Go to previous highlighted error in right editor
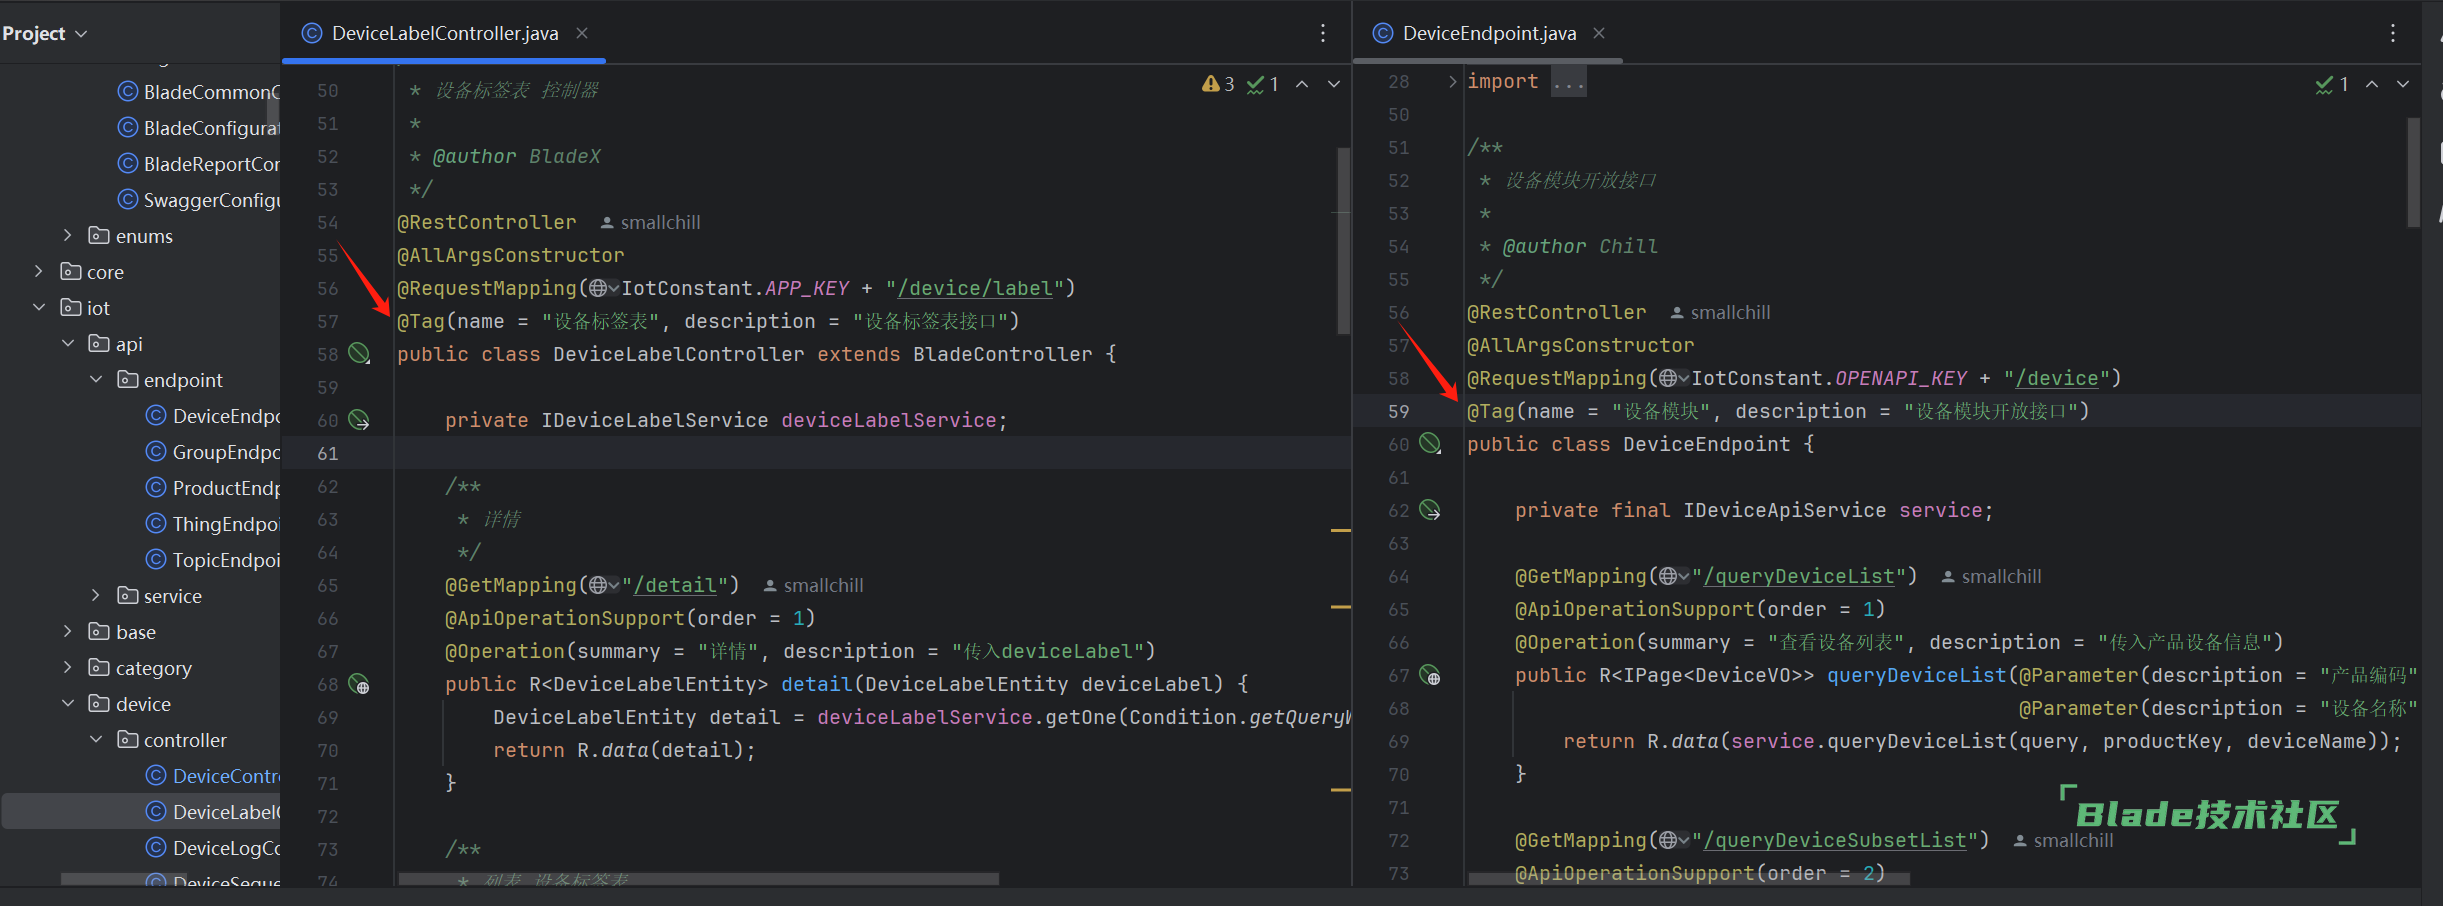Image resolution: width=2443 pixels, height=906 pixels. 2372,84
